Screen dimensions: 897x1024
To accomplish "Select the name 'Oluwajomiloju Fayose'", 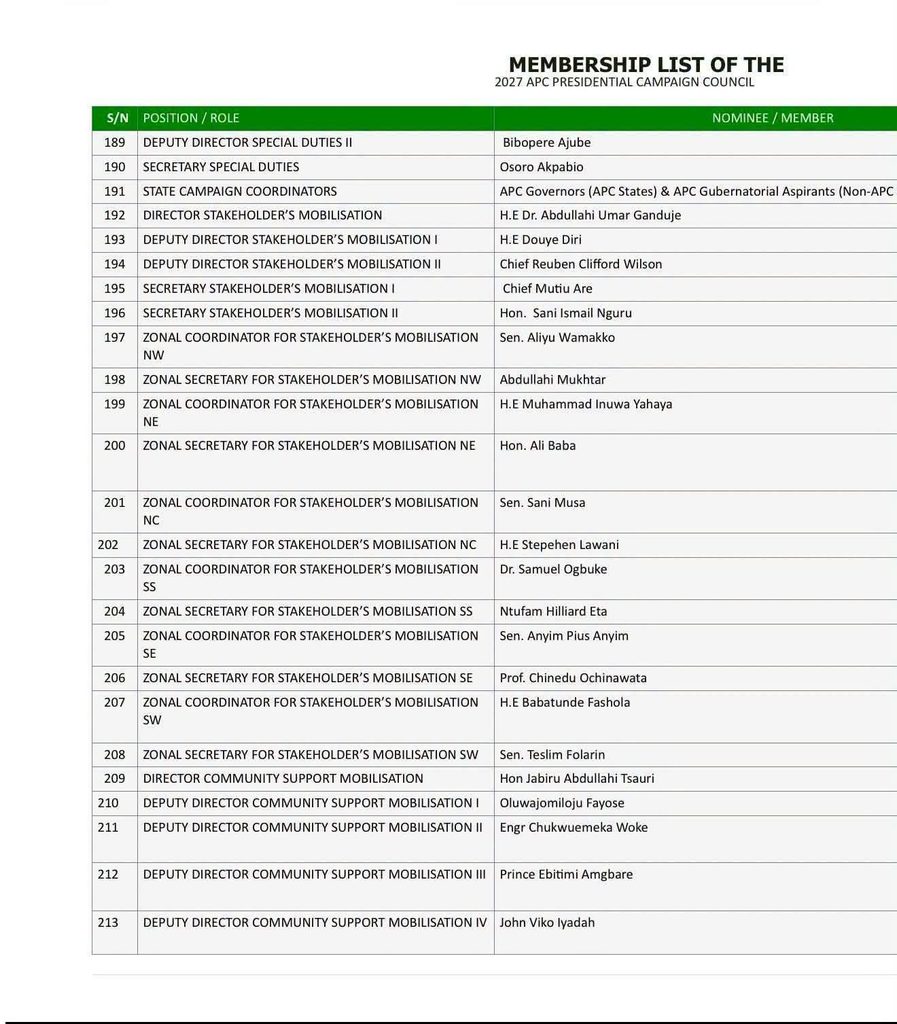I will (561, 803).
